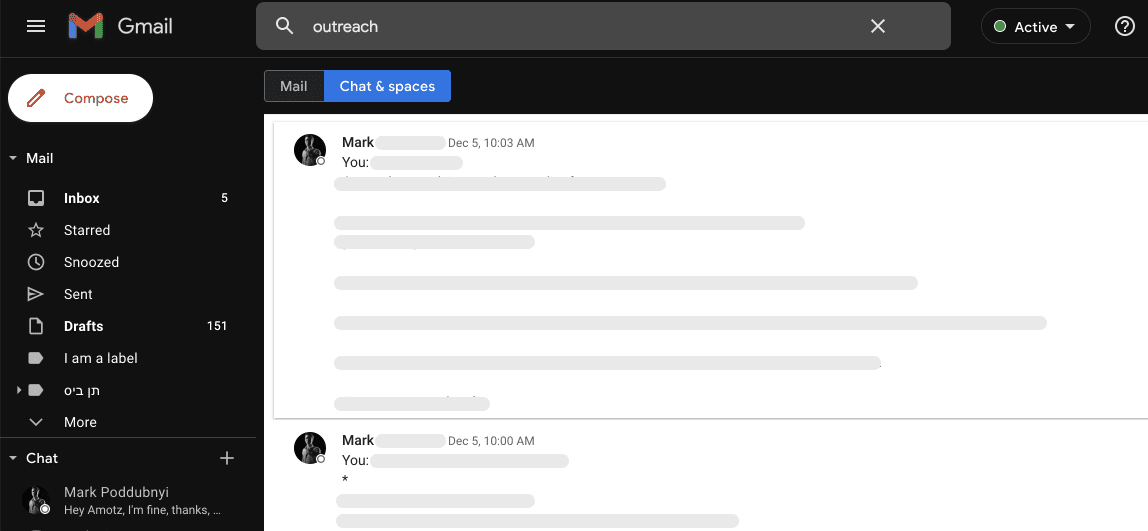Open the Inbox folder

click(82, 198)
